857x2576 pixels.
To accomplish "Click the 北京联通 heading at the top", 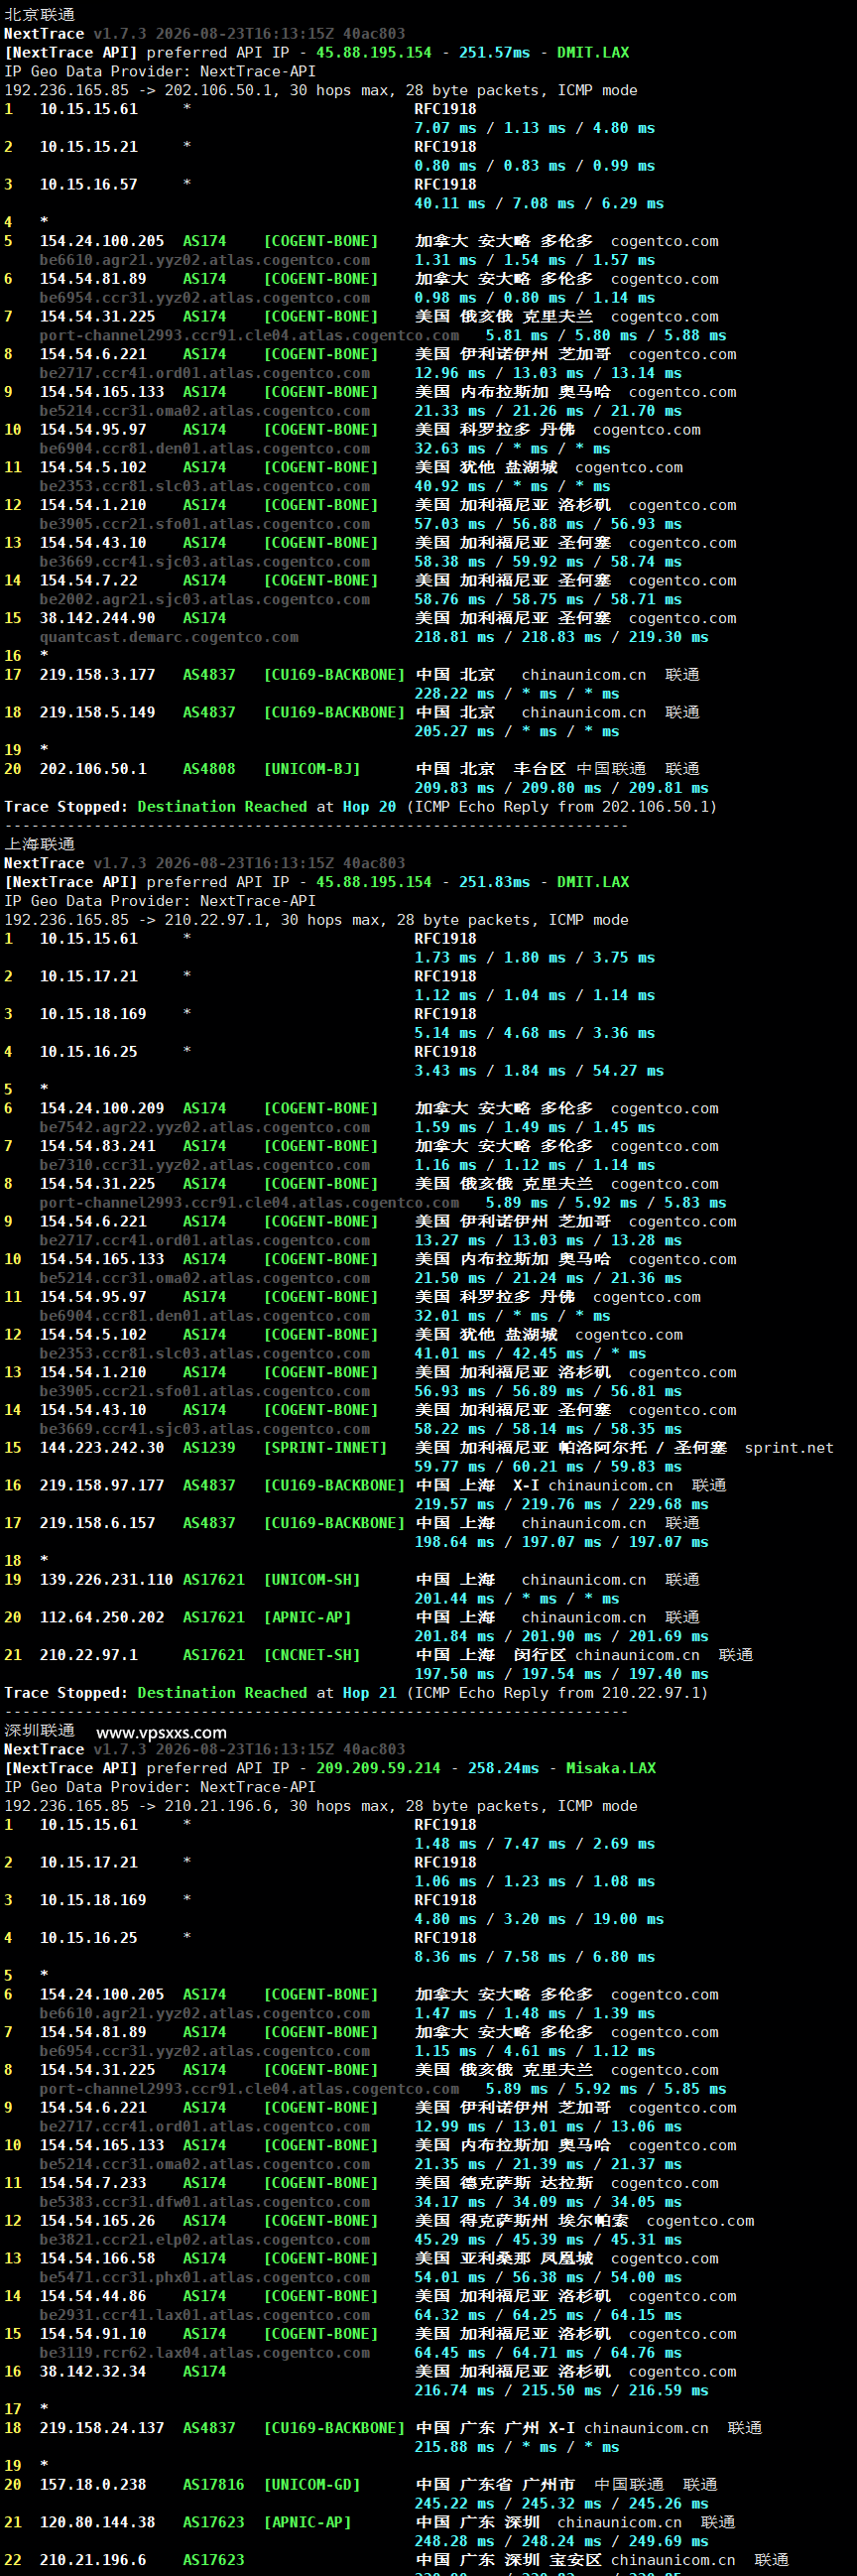I will pyautogui.click(x=39, y=15).
